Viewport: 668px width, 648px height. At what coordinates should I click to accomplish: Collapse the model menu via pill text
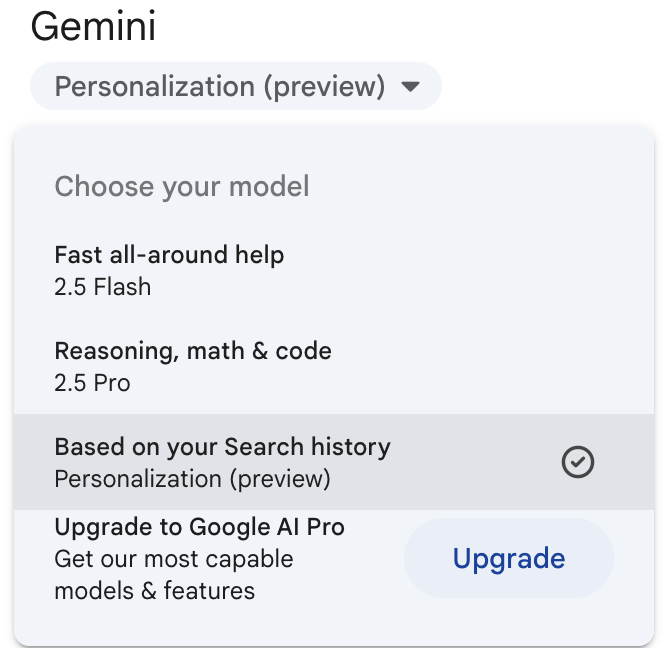tap(220, 86)
